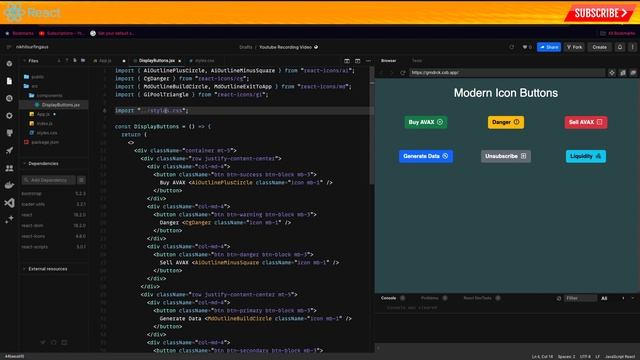The image size is (640, 360).
Task: Open the Console tab
Action: pyautogui.click(x=389, y=298)
